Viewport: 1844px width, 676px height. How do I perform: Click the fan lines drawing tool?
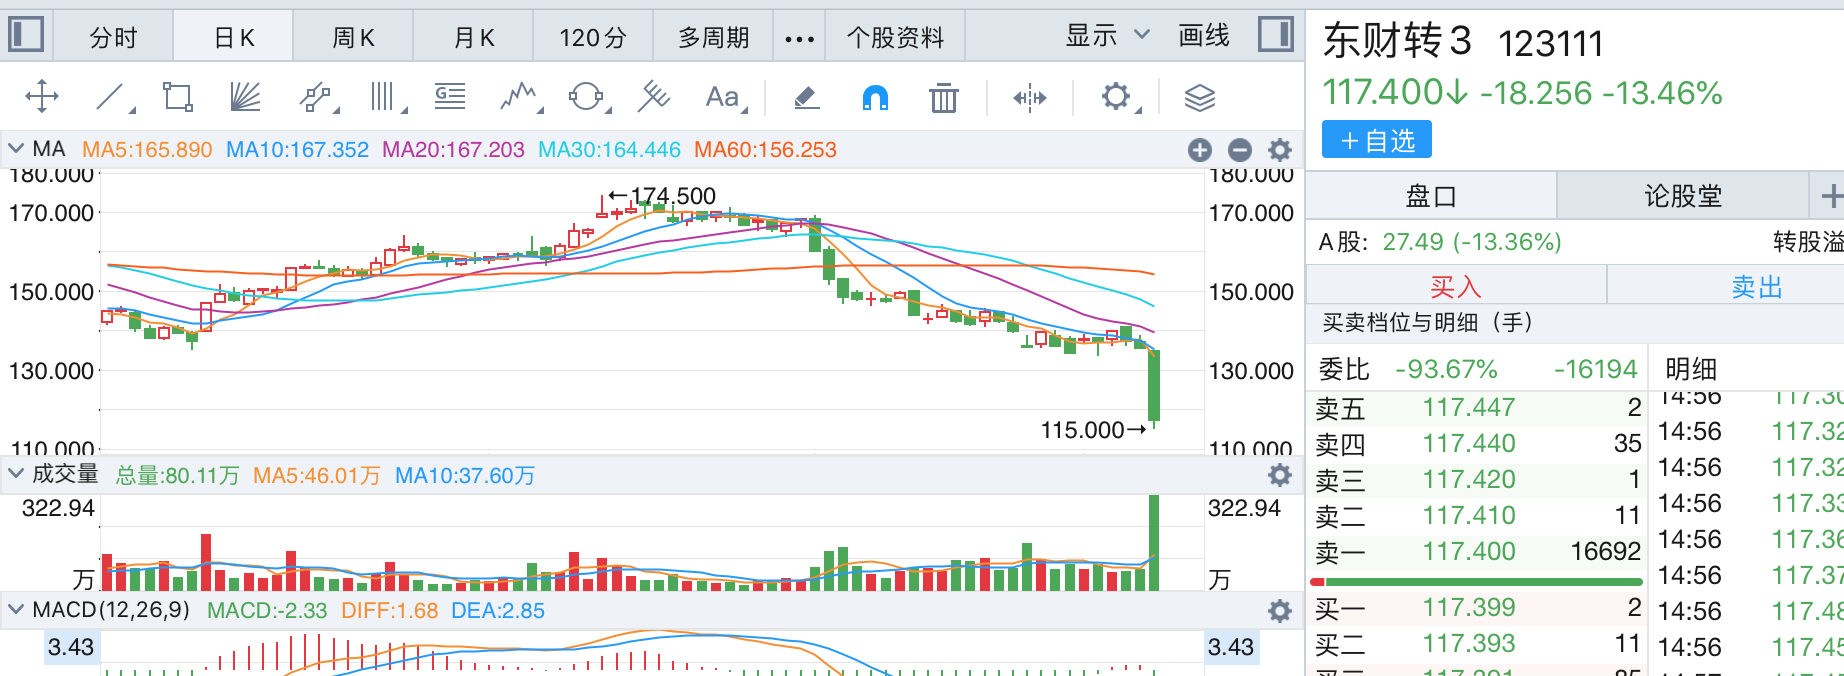pos(244,97)
